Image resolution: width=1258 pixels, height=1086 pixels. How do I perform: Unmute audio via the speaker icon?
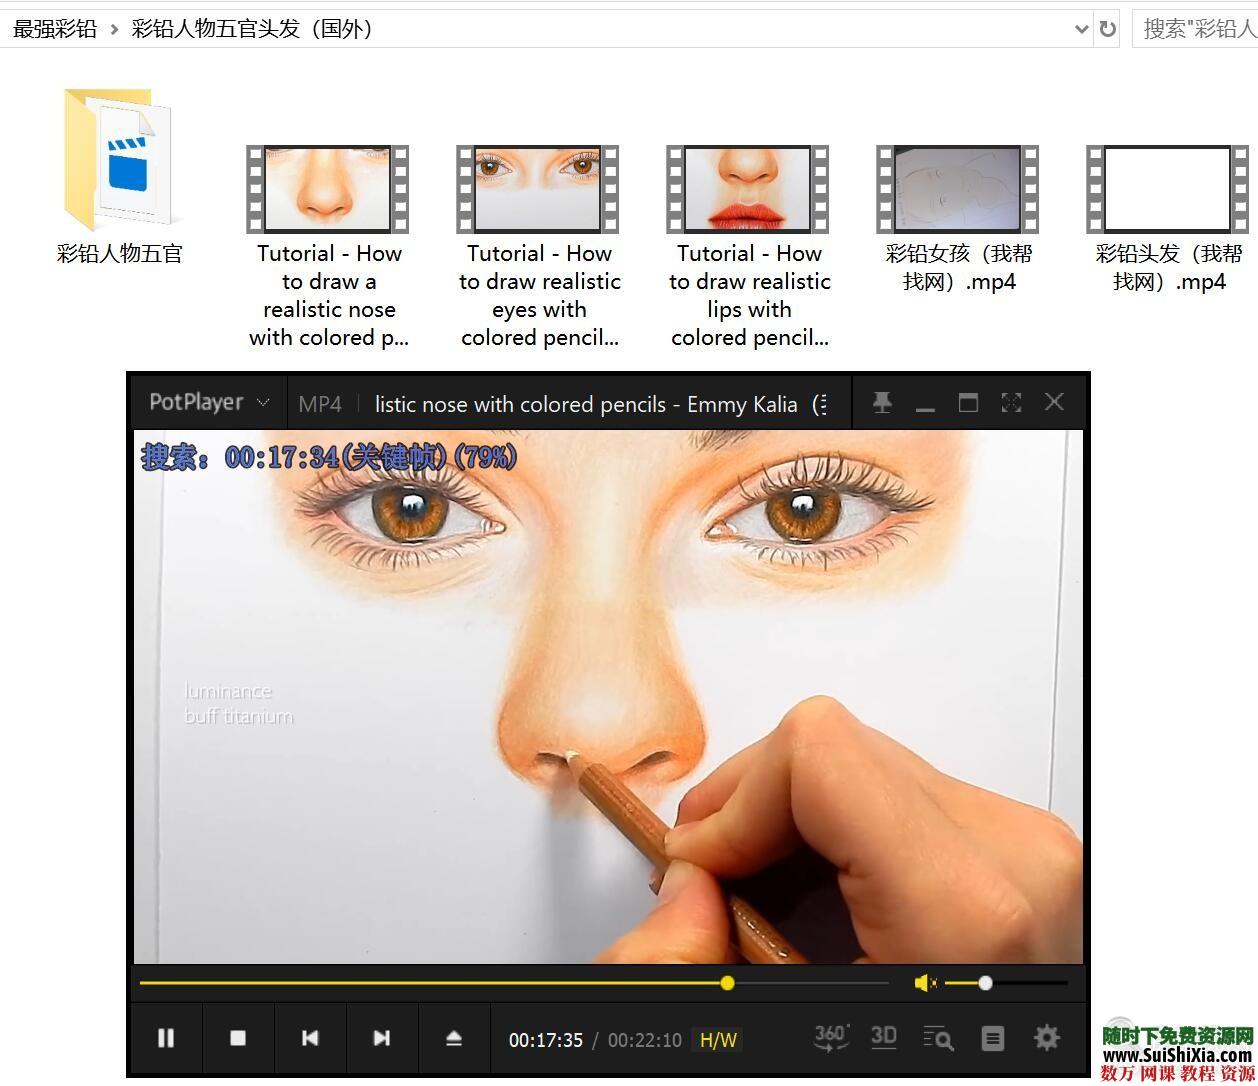click(x=925, y=984)
